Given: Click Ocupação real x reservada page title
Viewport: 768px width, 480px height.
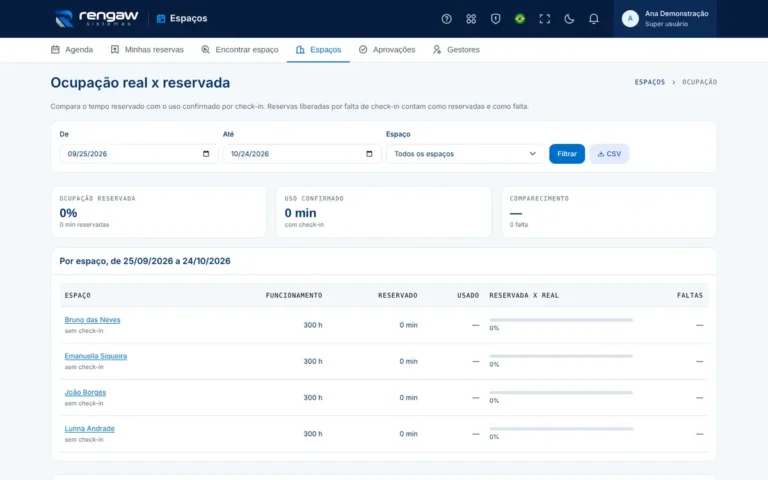Looking at the screenshot, I should [x=140, y=83].
